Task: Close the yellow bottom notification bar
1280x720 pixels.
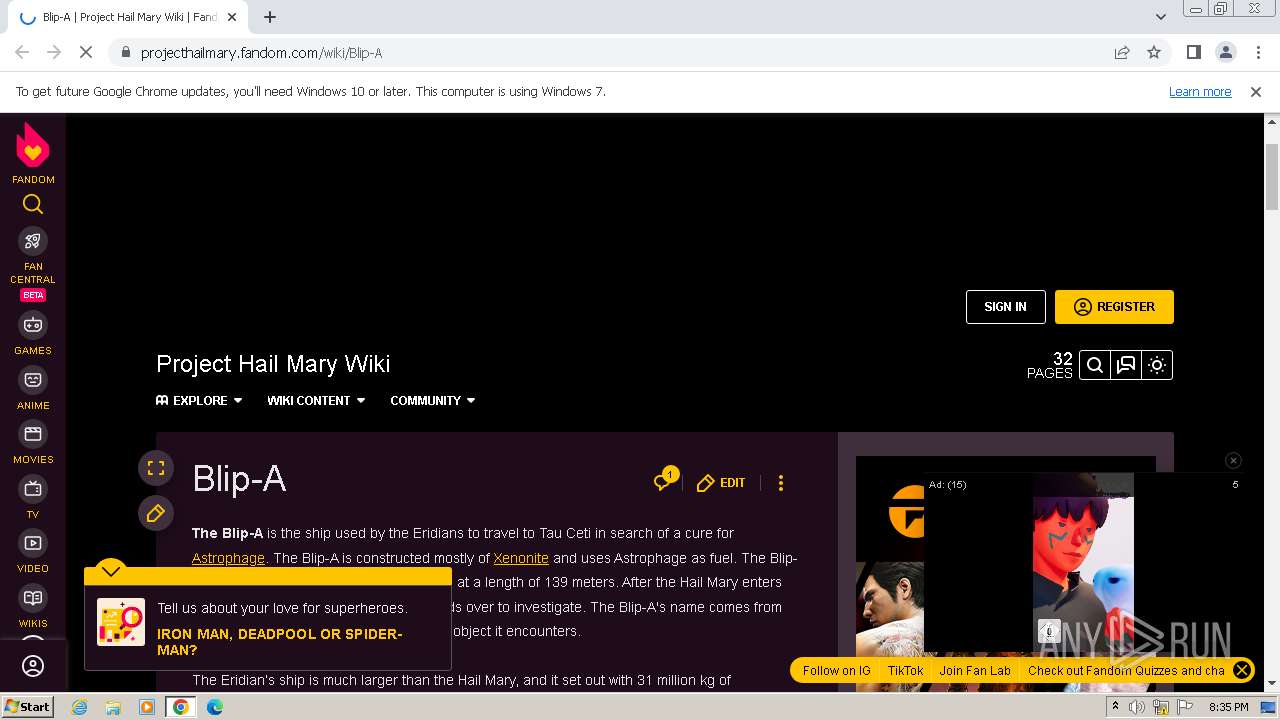Action: tap(1241, 670)
